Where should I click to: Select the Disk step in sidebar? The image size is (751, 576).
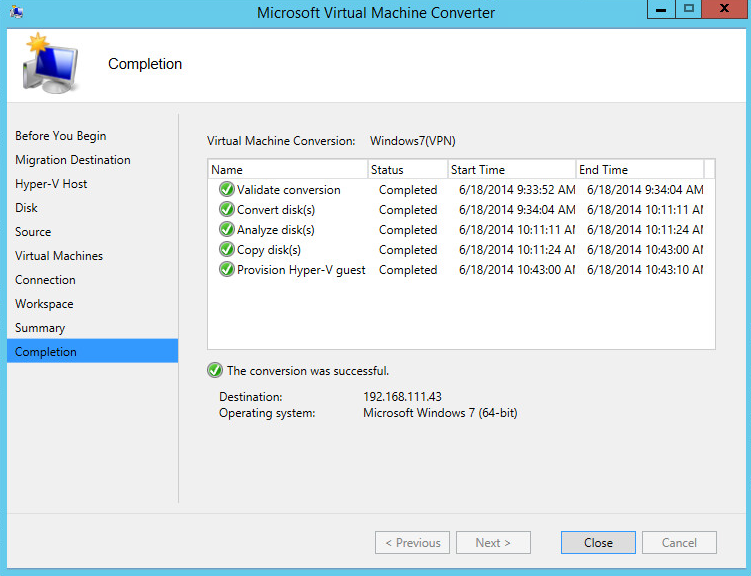[x=26, y=207]
